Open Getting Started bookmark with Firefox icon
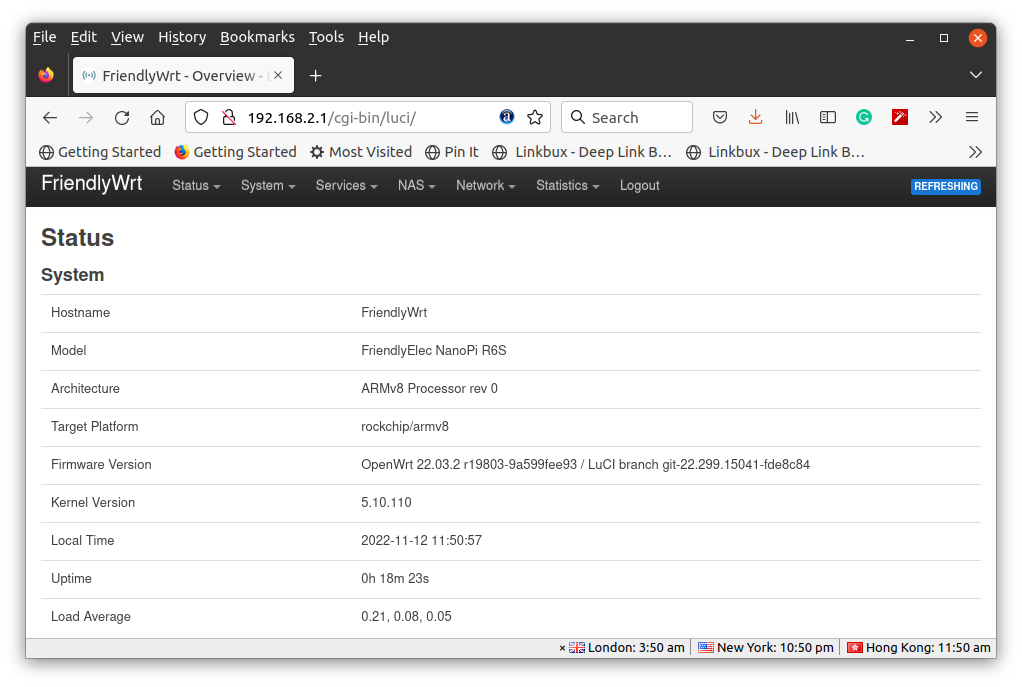The width and height of the screenshot is (1022, 687). 235,152
